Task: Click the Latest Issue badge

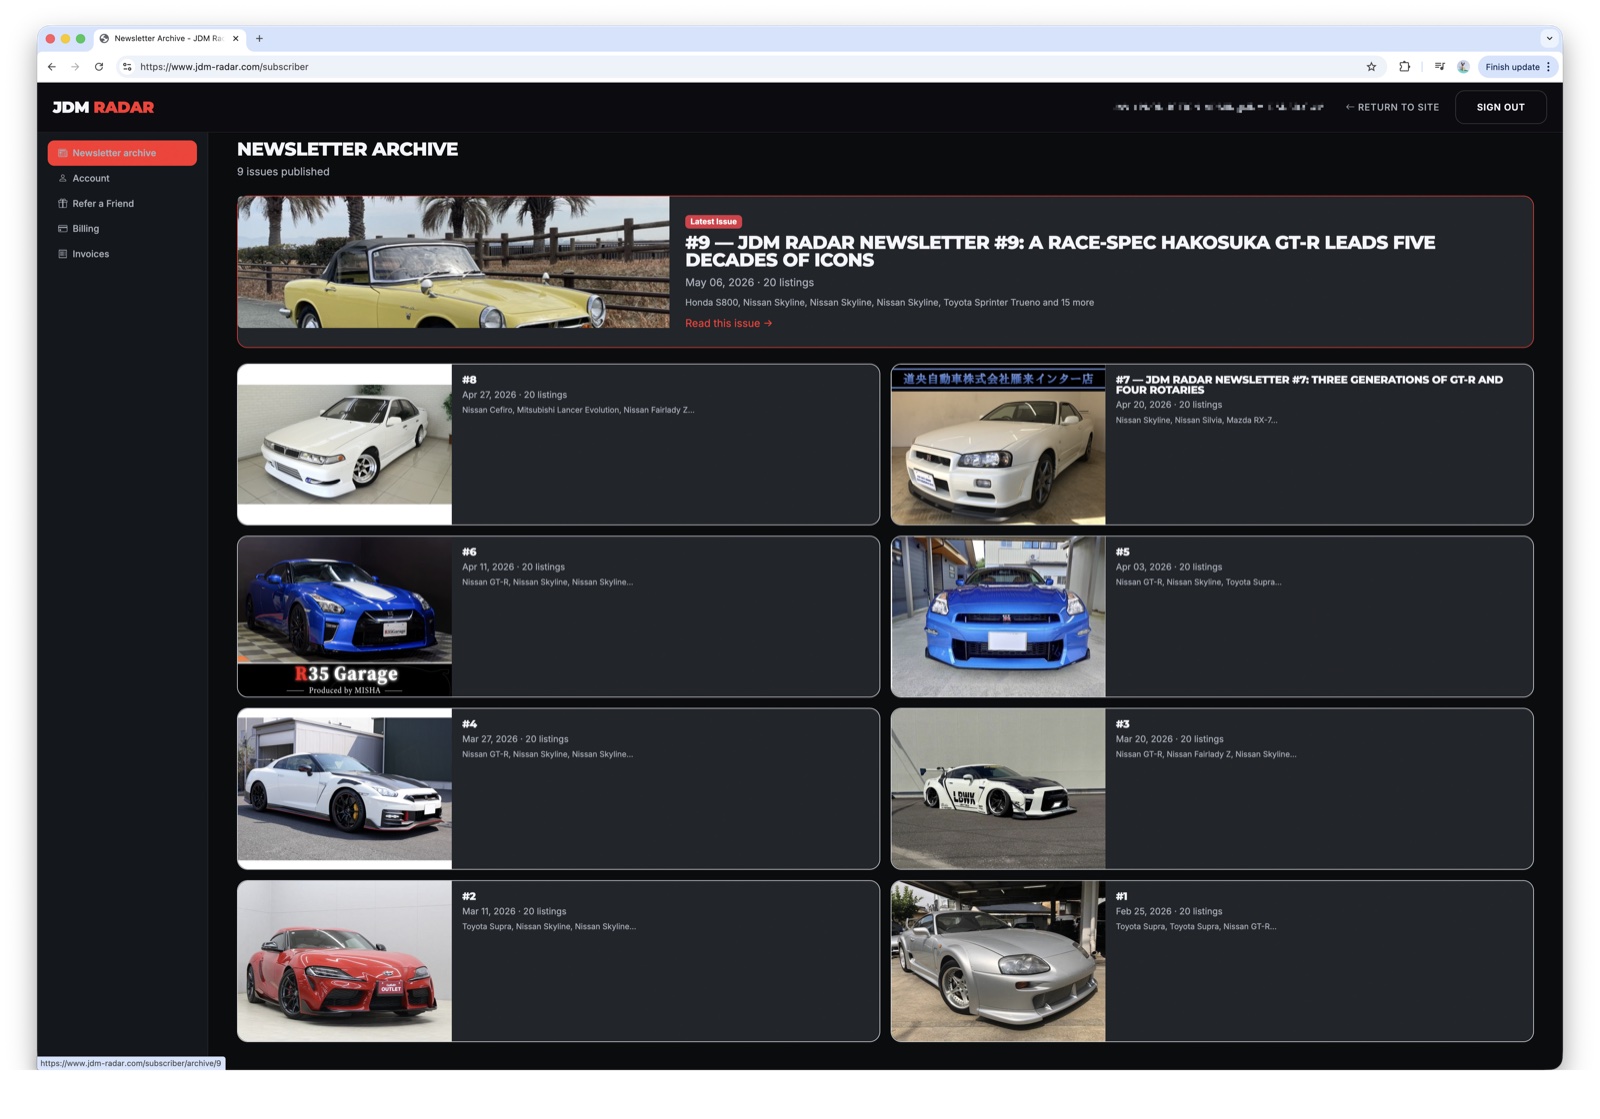Action: point(713,221)
